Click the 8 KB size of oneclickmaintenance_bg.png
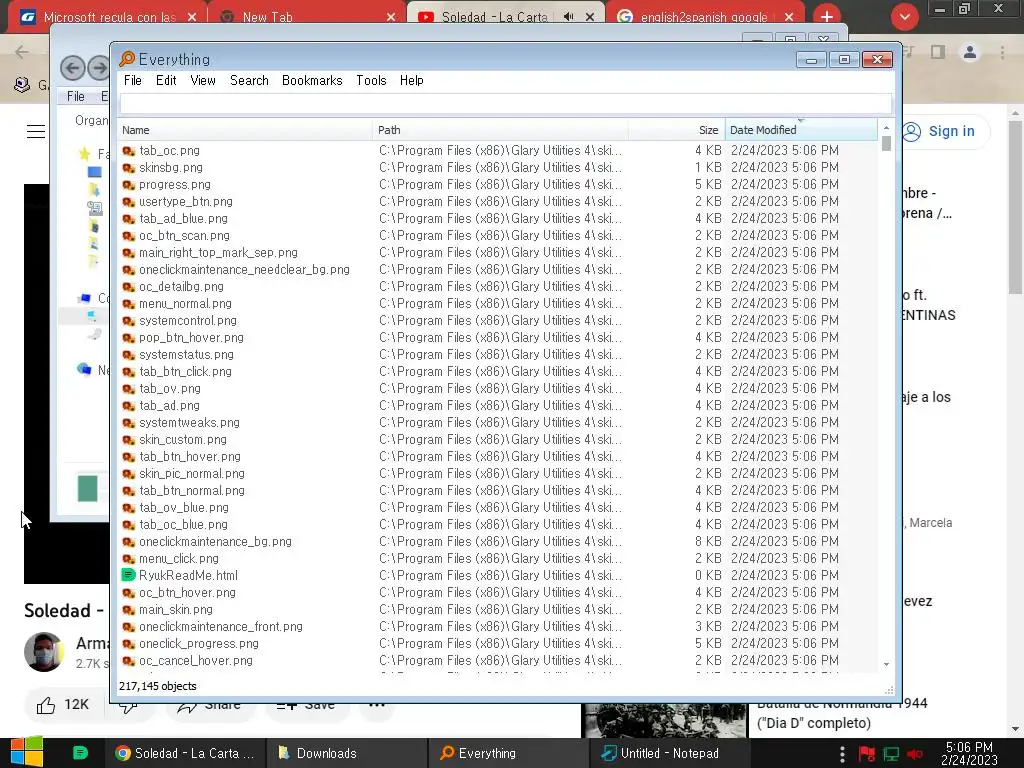The image size is (1024, 768). click(708, 541)
